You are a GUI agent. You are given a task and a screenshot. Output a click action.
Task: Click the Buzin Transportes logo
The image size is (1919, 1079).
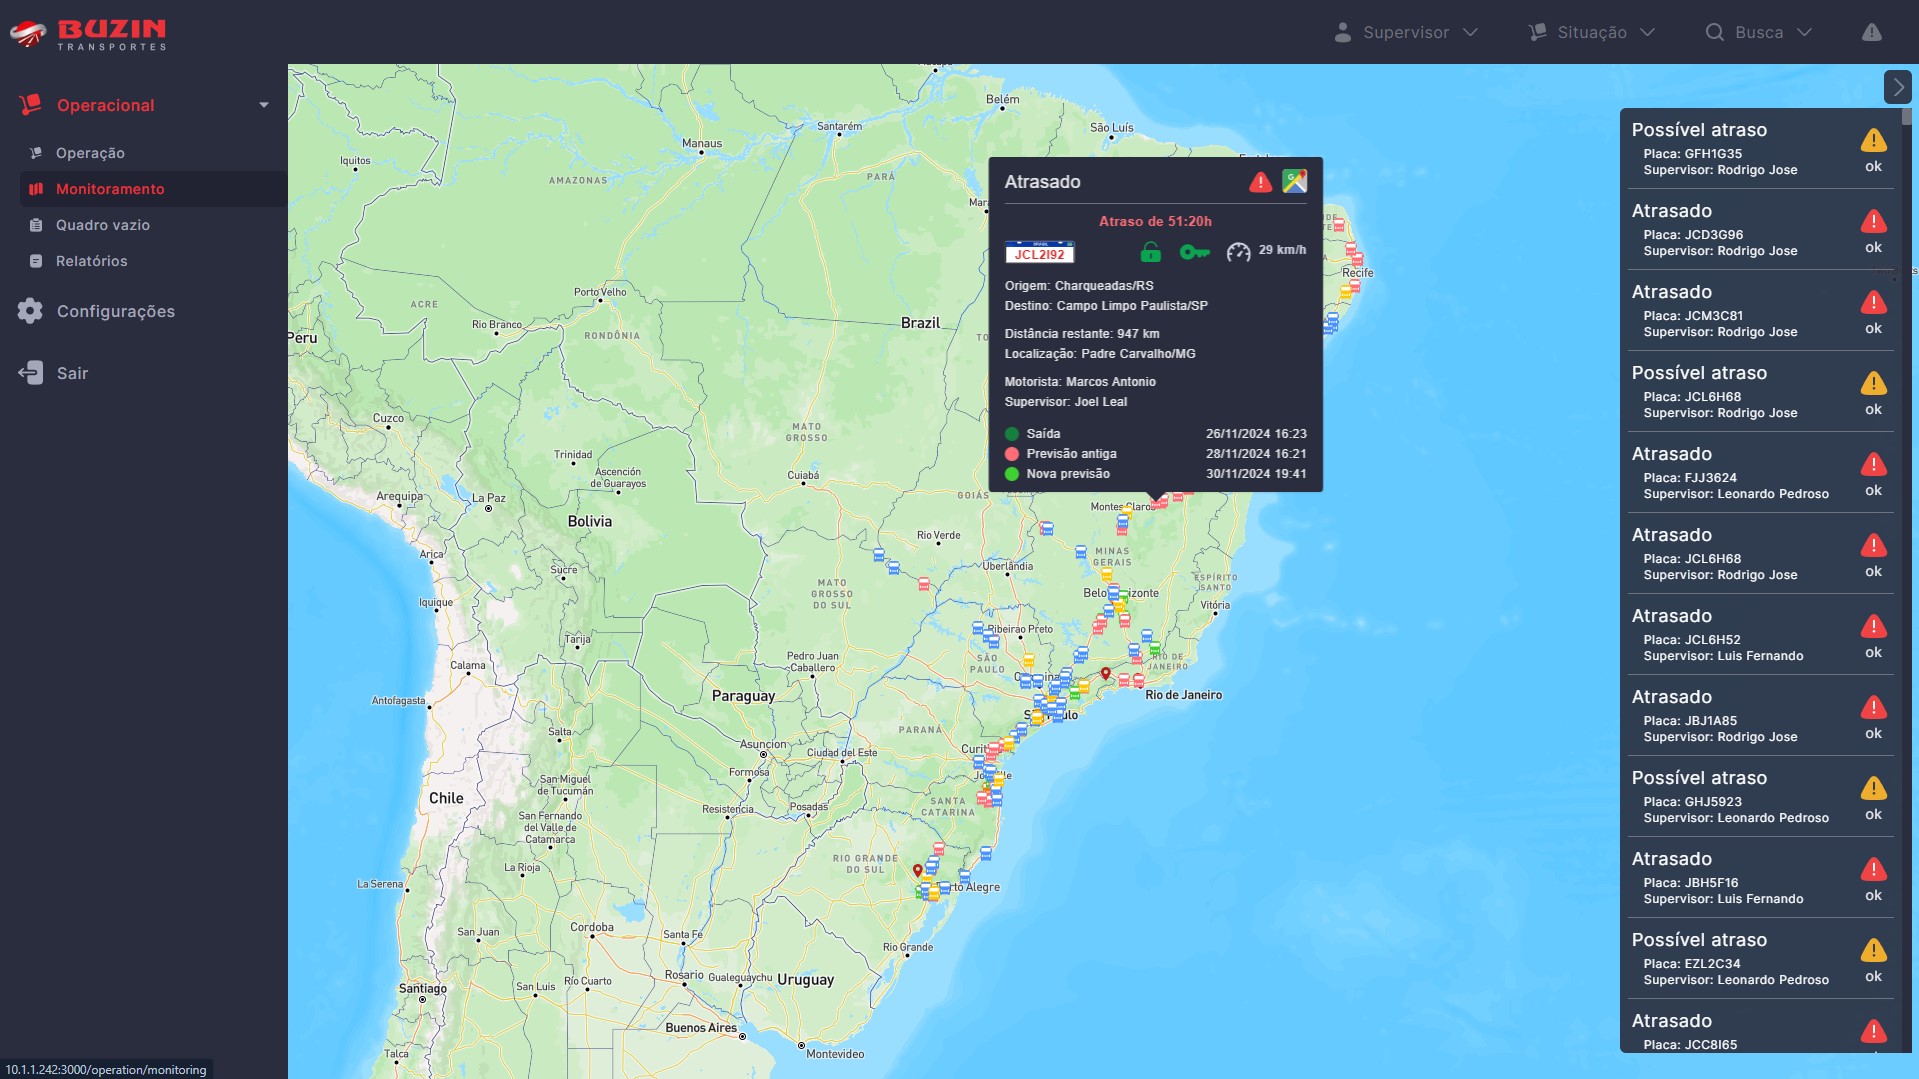tap(88, 33)
